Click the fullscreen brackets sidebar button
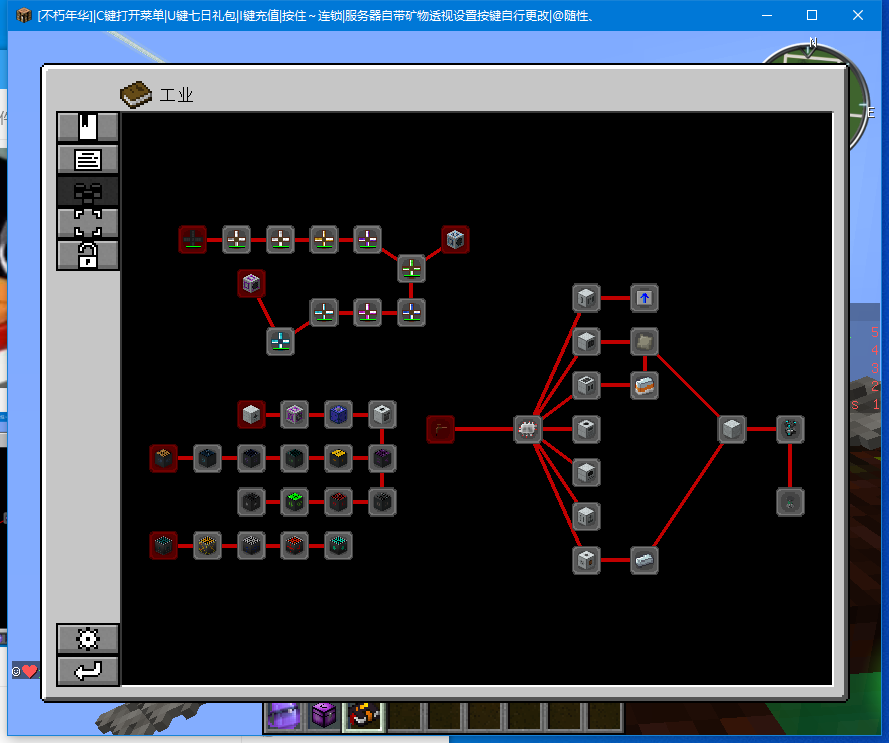The width and height of the screenshot is (889, 743). tap(88, 223)
